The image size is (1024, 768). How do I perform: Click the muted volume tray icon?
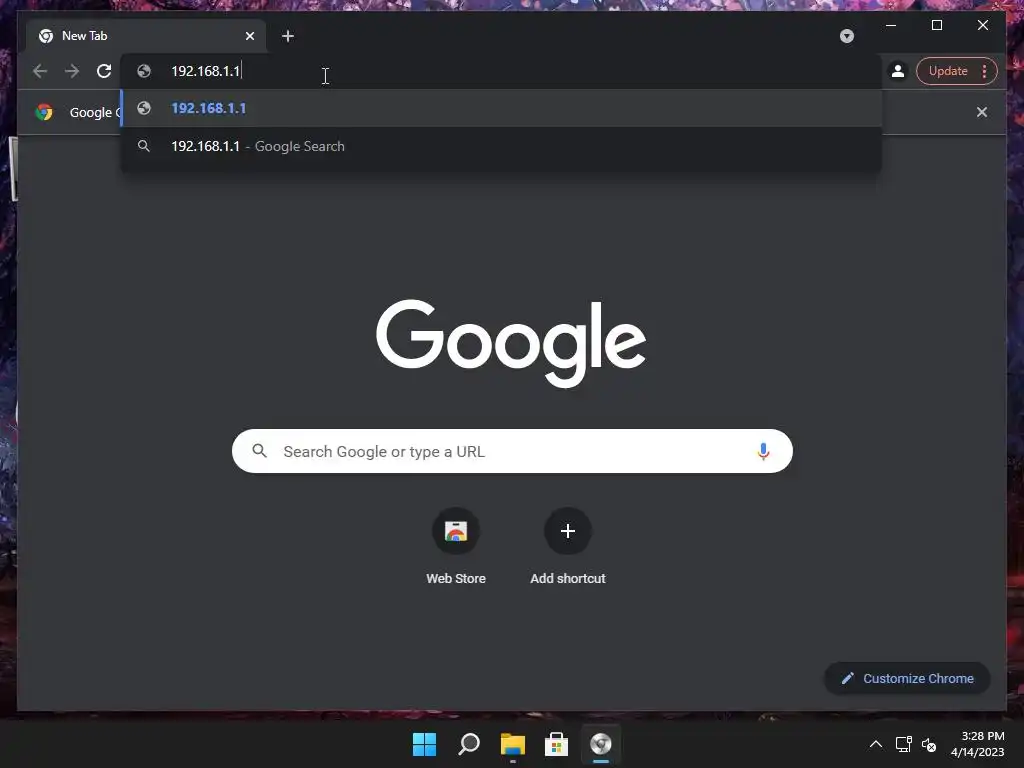pyautogui.click(x=929, y=744)
